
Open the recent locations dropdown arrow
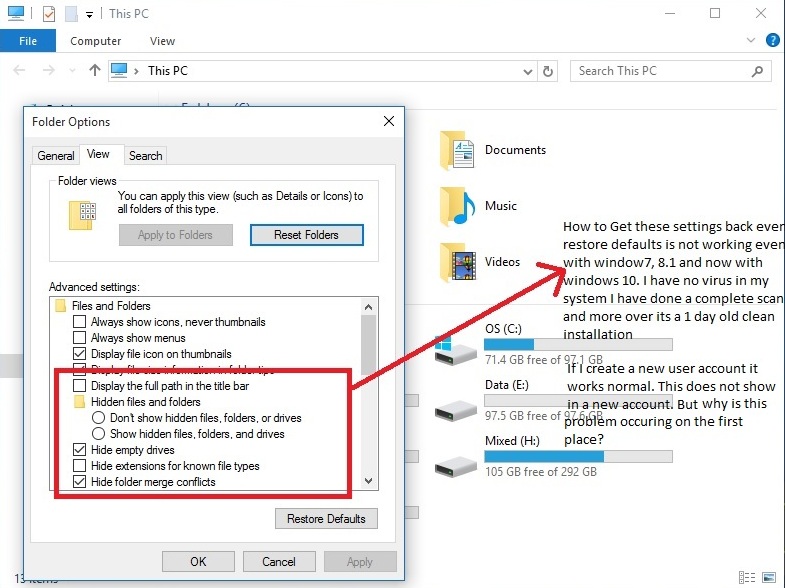pyautogui.click(x=72, y=71)
